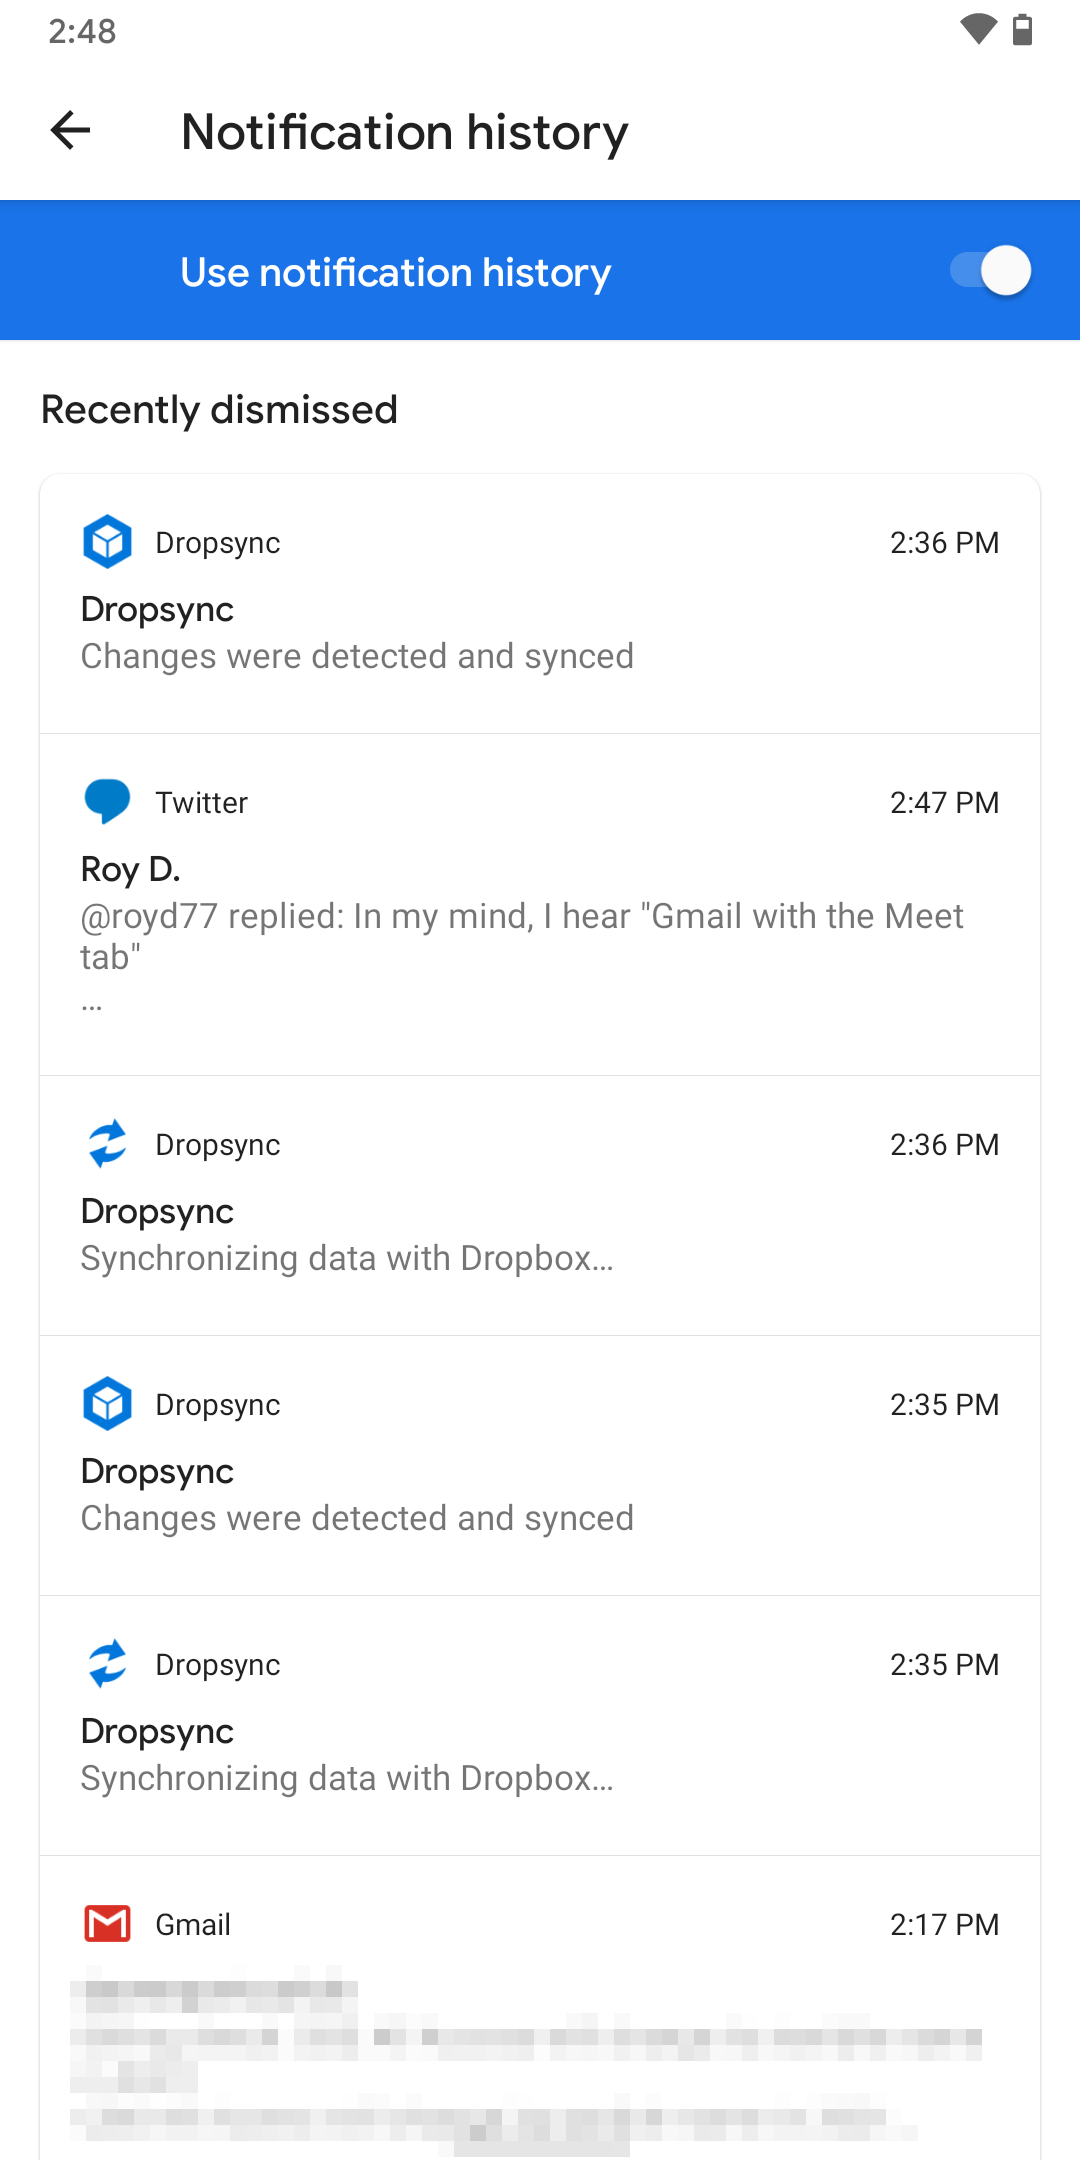Tap the Wi-Fi status icon
1080x2160 pixels.
[x=977, y=30]
